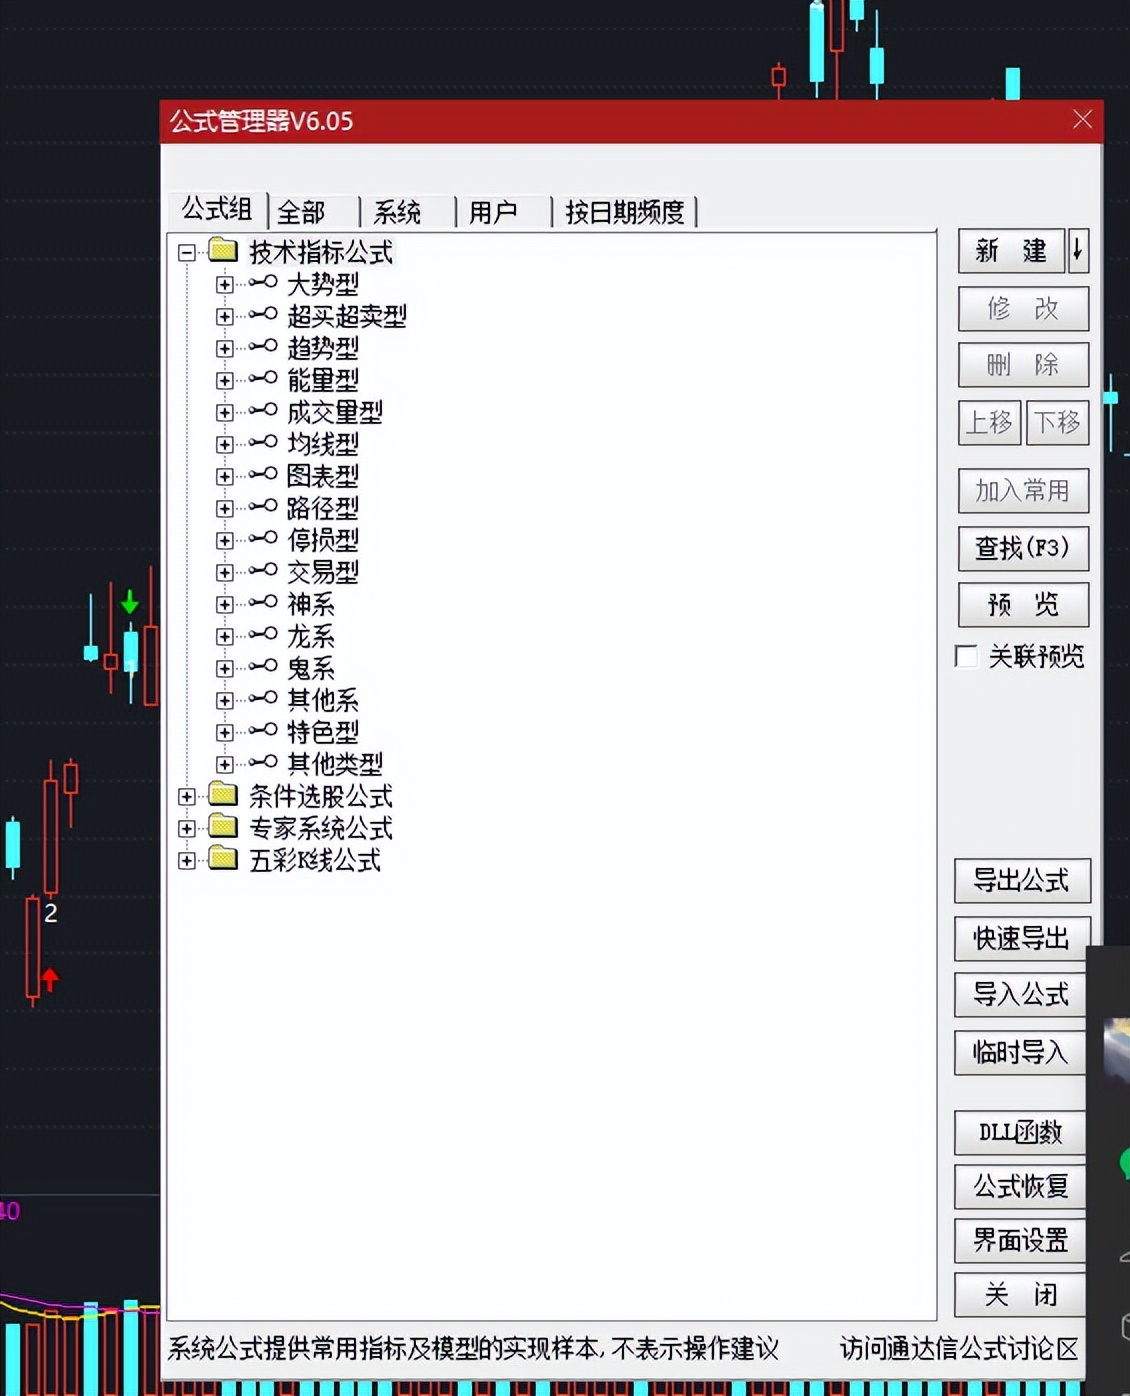Screen dimensions: 1130x1396
Task: Click the 预览 button
Action: (x=1023, y=605)
